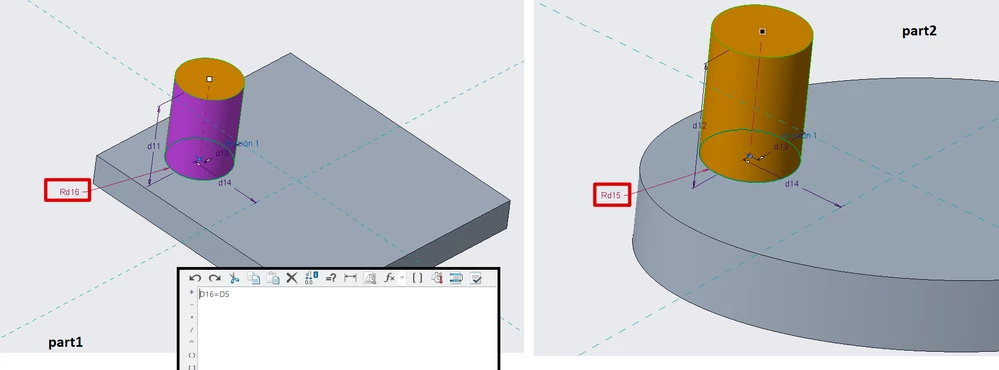Click the white drag handle atop part1 cylinder

pyautogui.click(x=209, y=79)
